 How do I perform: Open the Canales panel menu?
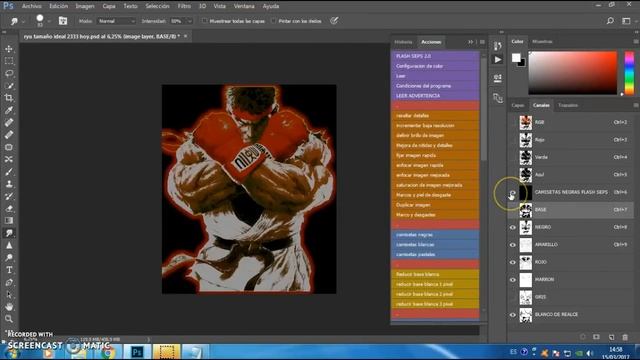click(636, 105)
